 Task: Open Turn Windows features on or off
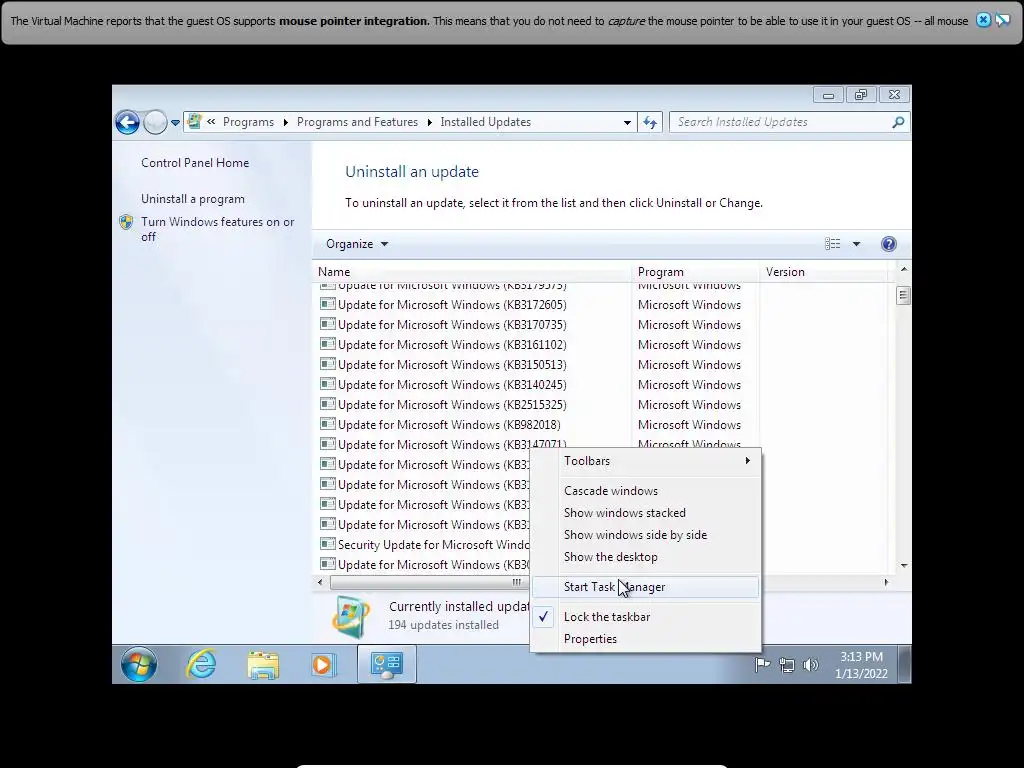(217, 229)
